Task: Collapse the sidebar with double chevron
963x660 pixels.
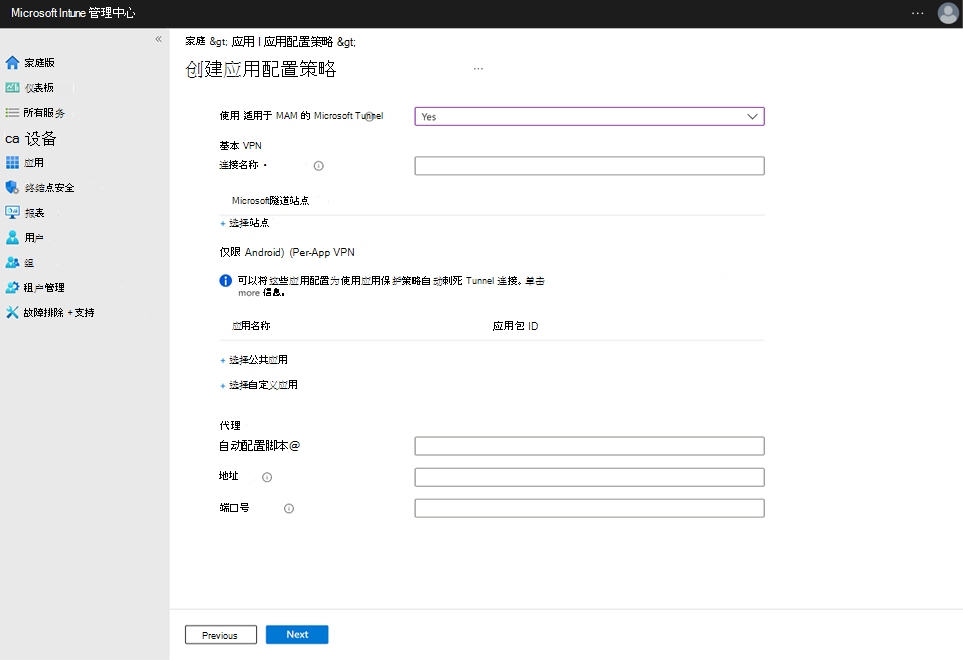Action: pyautogui.click(x=158, y=39)
